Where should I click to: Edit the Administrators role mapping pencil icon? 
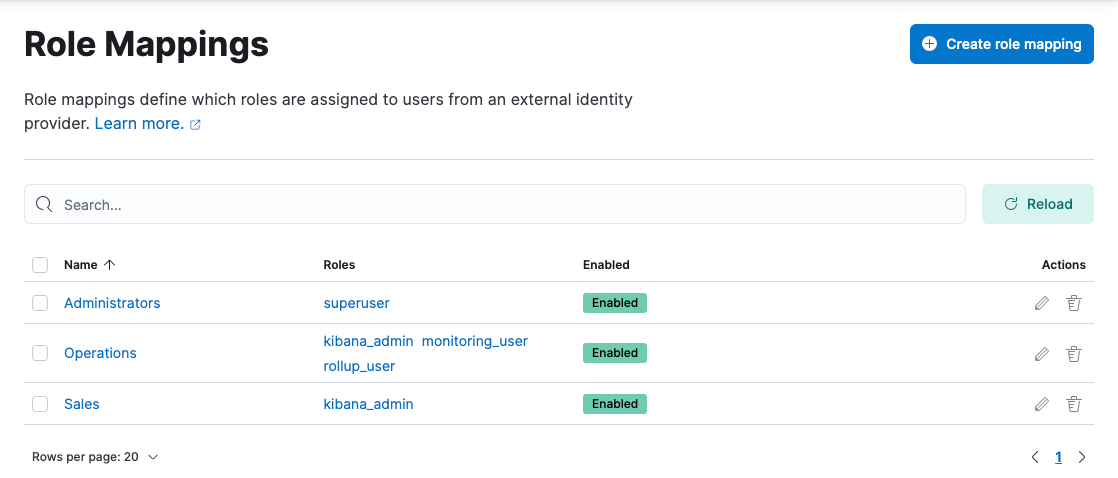1042,303
